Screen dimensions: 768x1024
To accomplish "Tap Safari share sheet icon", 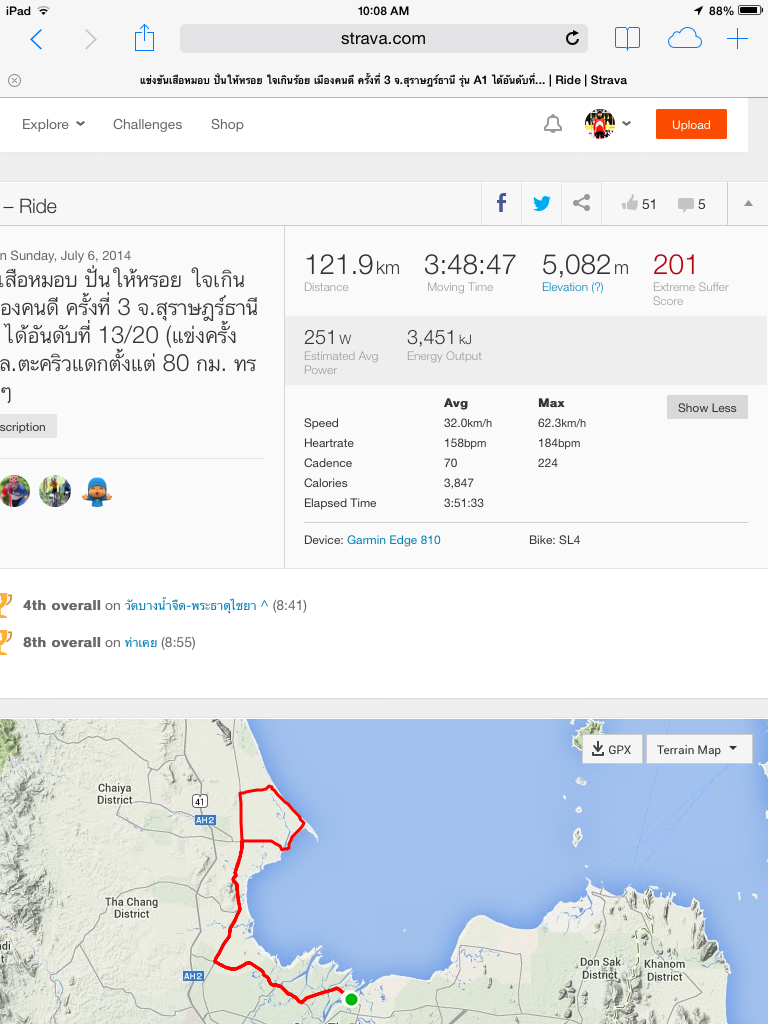I will coord(144,39).
